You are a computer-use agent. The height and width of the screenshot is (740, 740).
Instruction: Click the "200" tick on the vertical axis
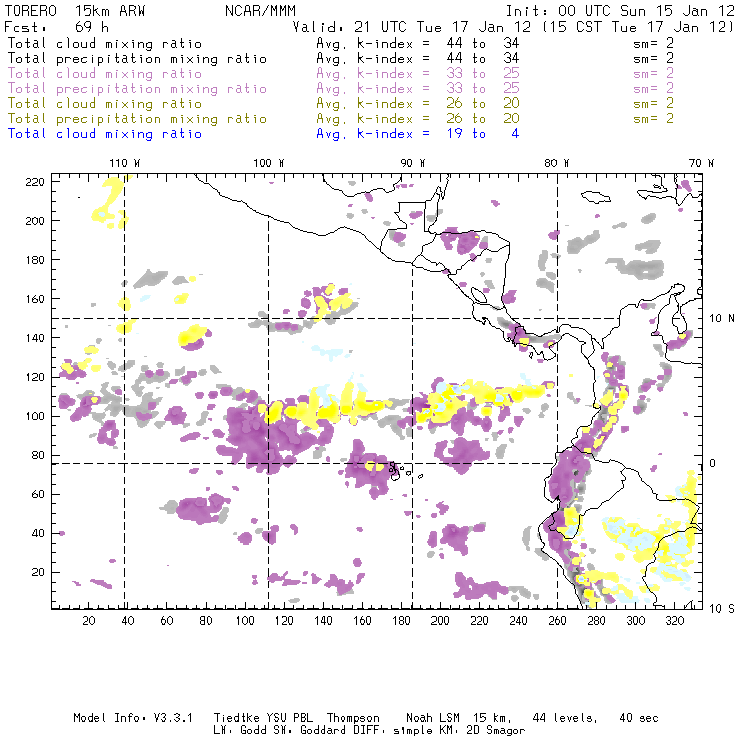point(35,221)
